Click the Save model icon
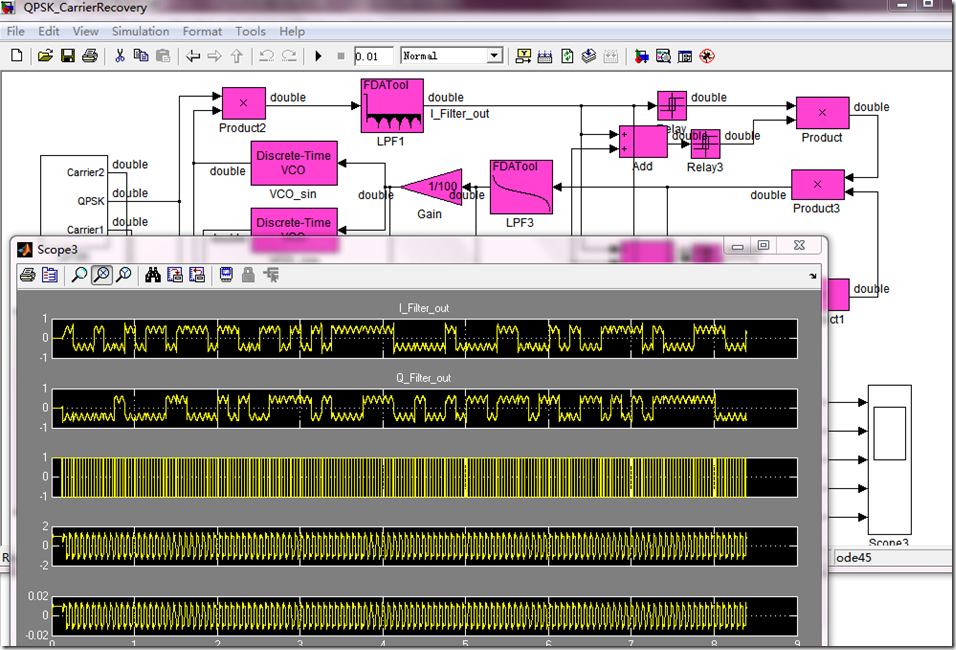Image resolution: width=956 pixels, height=650 pixels. (68, 56)
